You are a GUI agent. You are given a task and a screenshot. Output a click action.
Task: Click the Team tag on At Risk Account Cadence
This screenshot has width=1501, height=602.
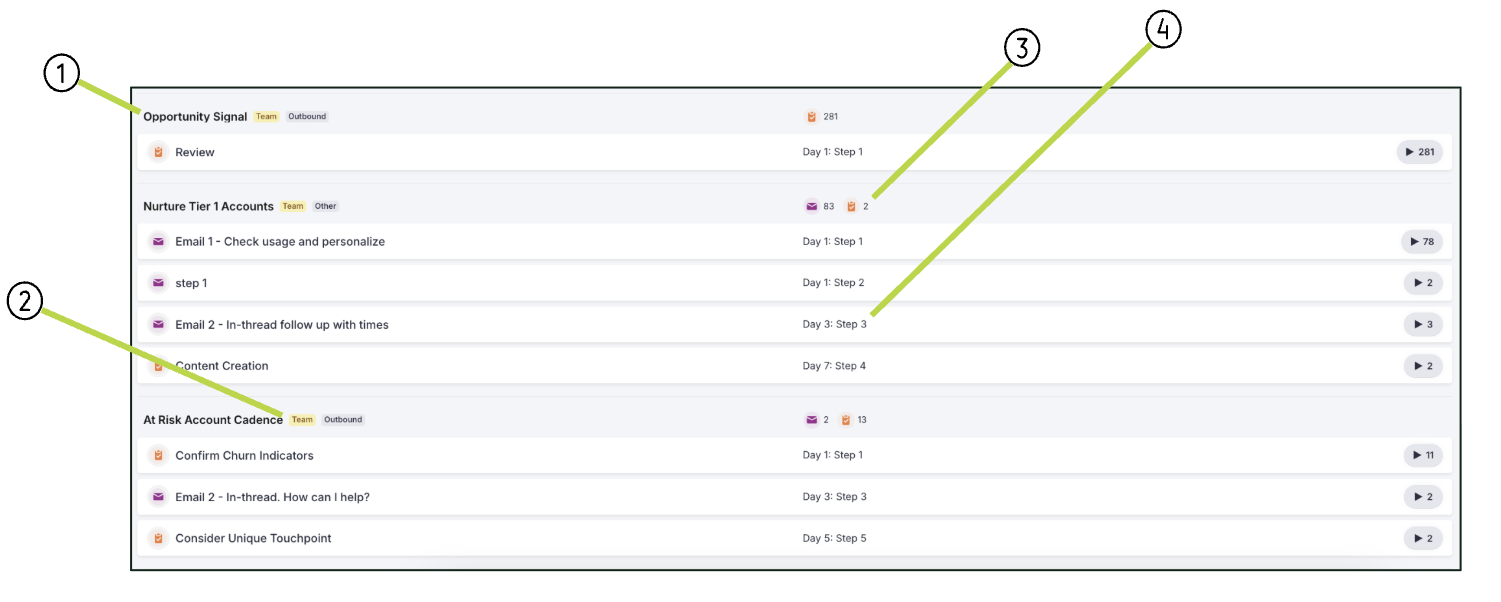coord(302,420)
